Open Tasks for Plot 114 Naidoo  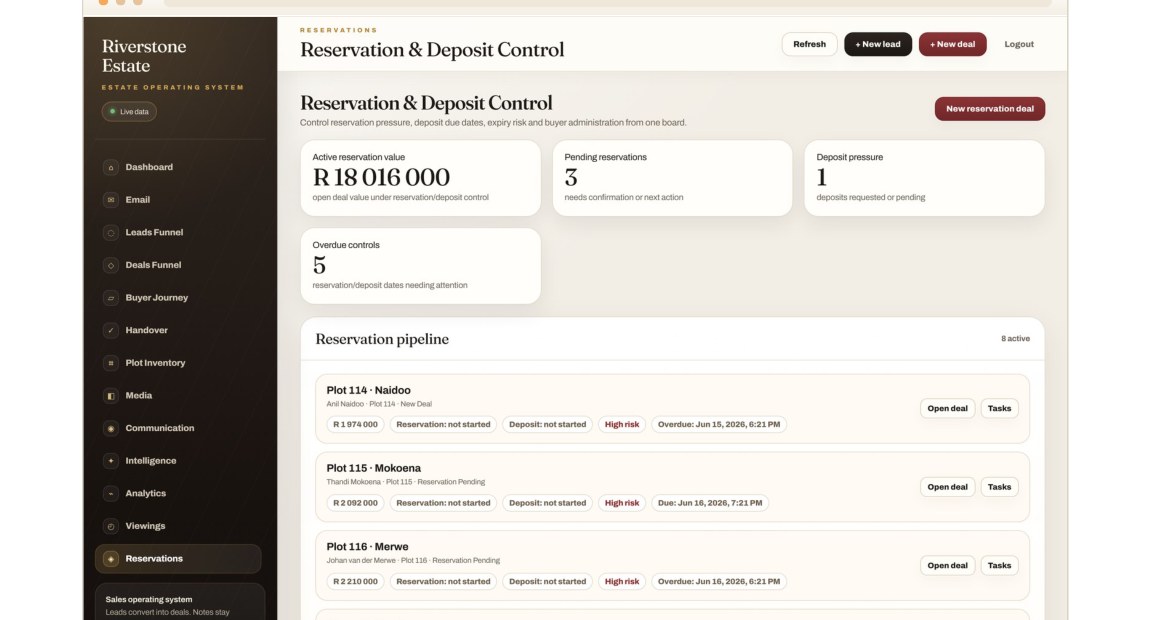pyautogui.click(x=999, y=409)
